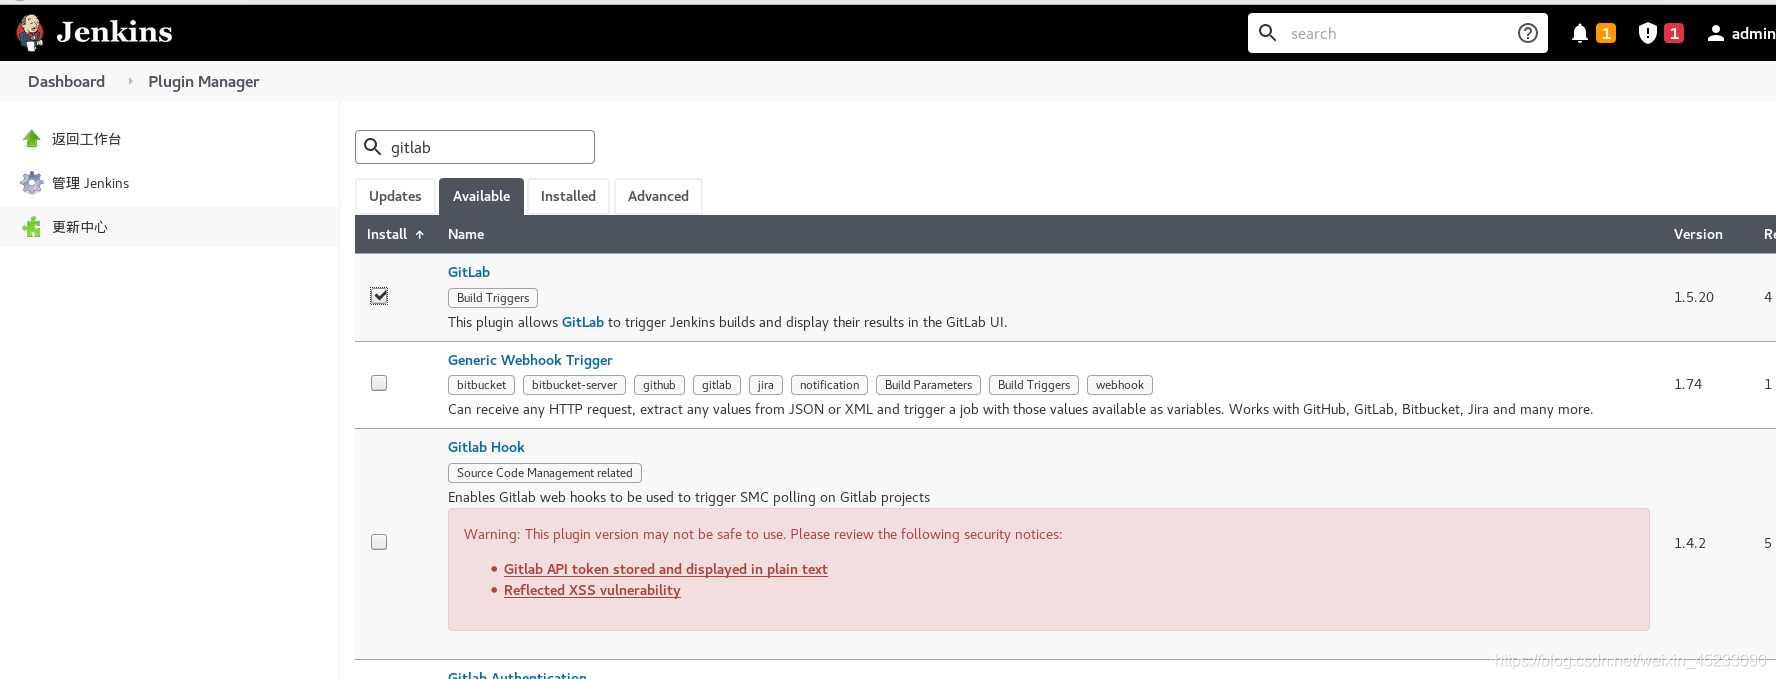Click the github tag
Viewport: 1776px width, 679px height.
tap(659, 385)
